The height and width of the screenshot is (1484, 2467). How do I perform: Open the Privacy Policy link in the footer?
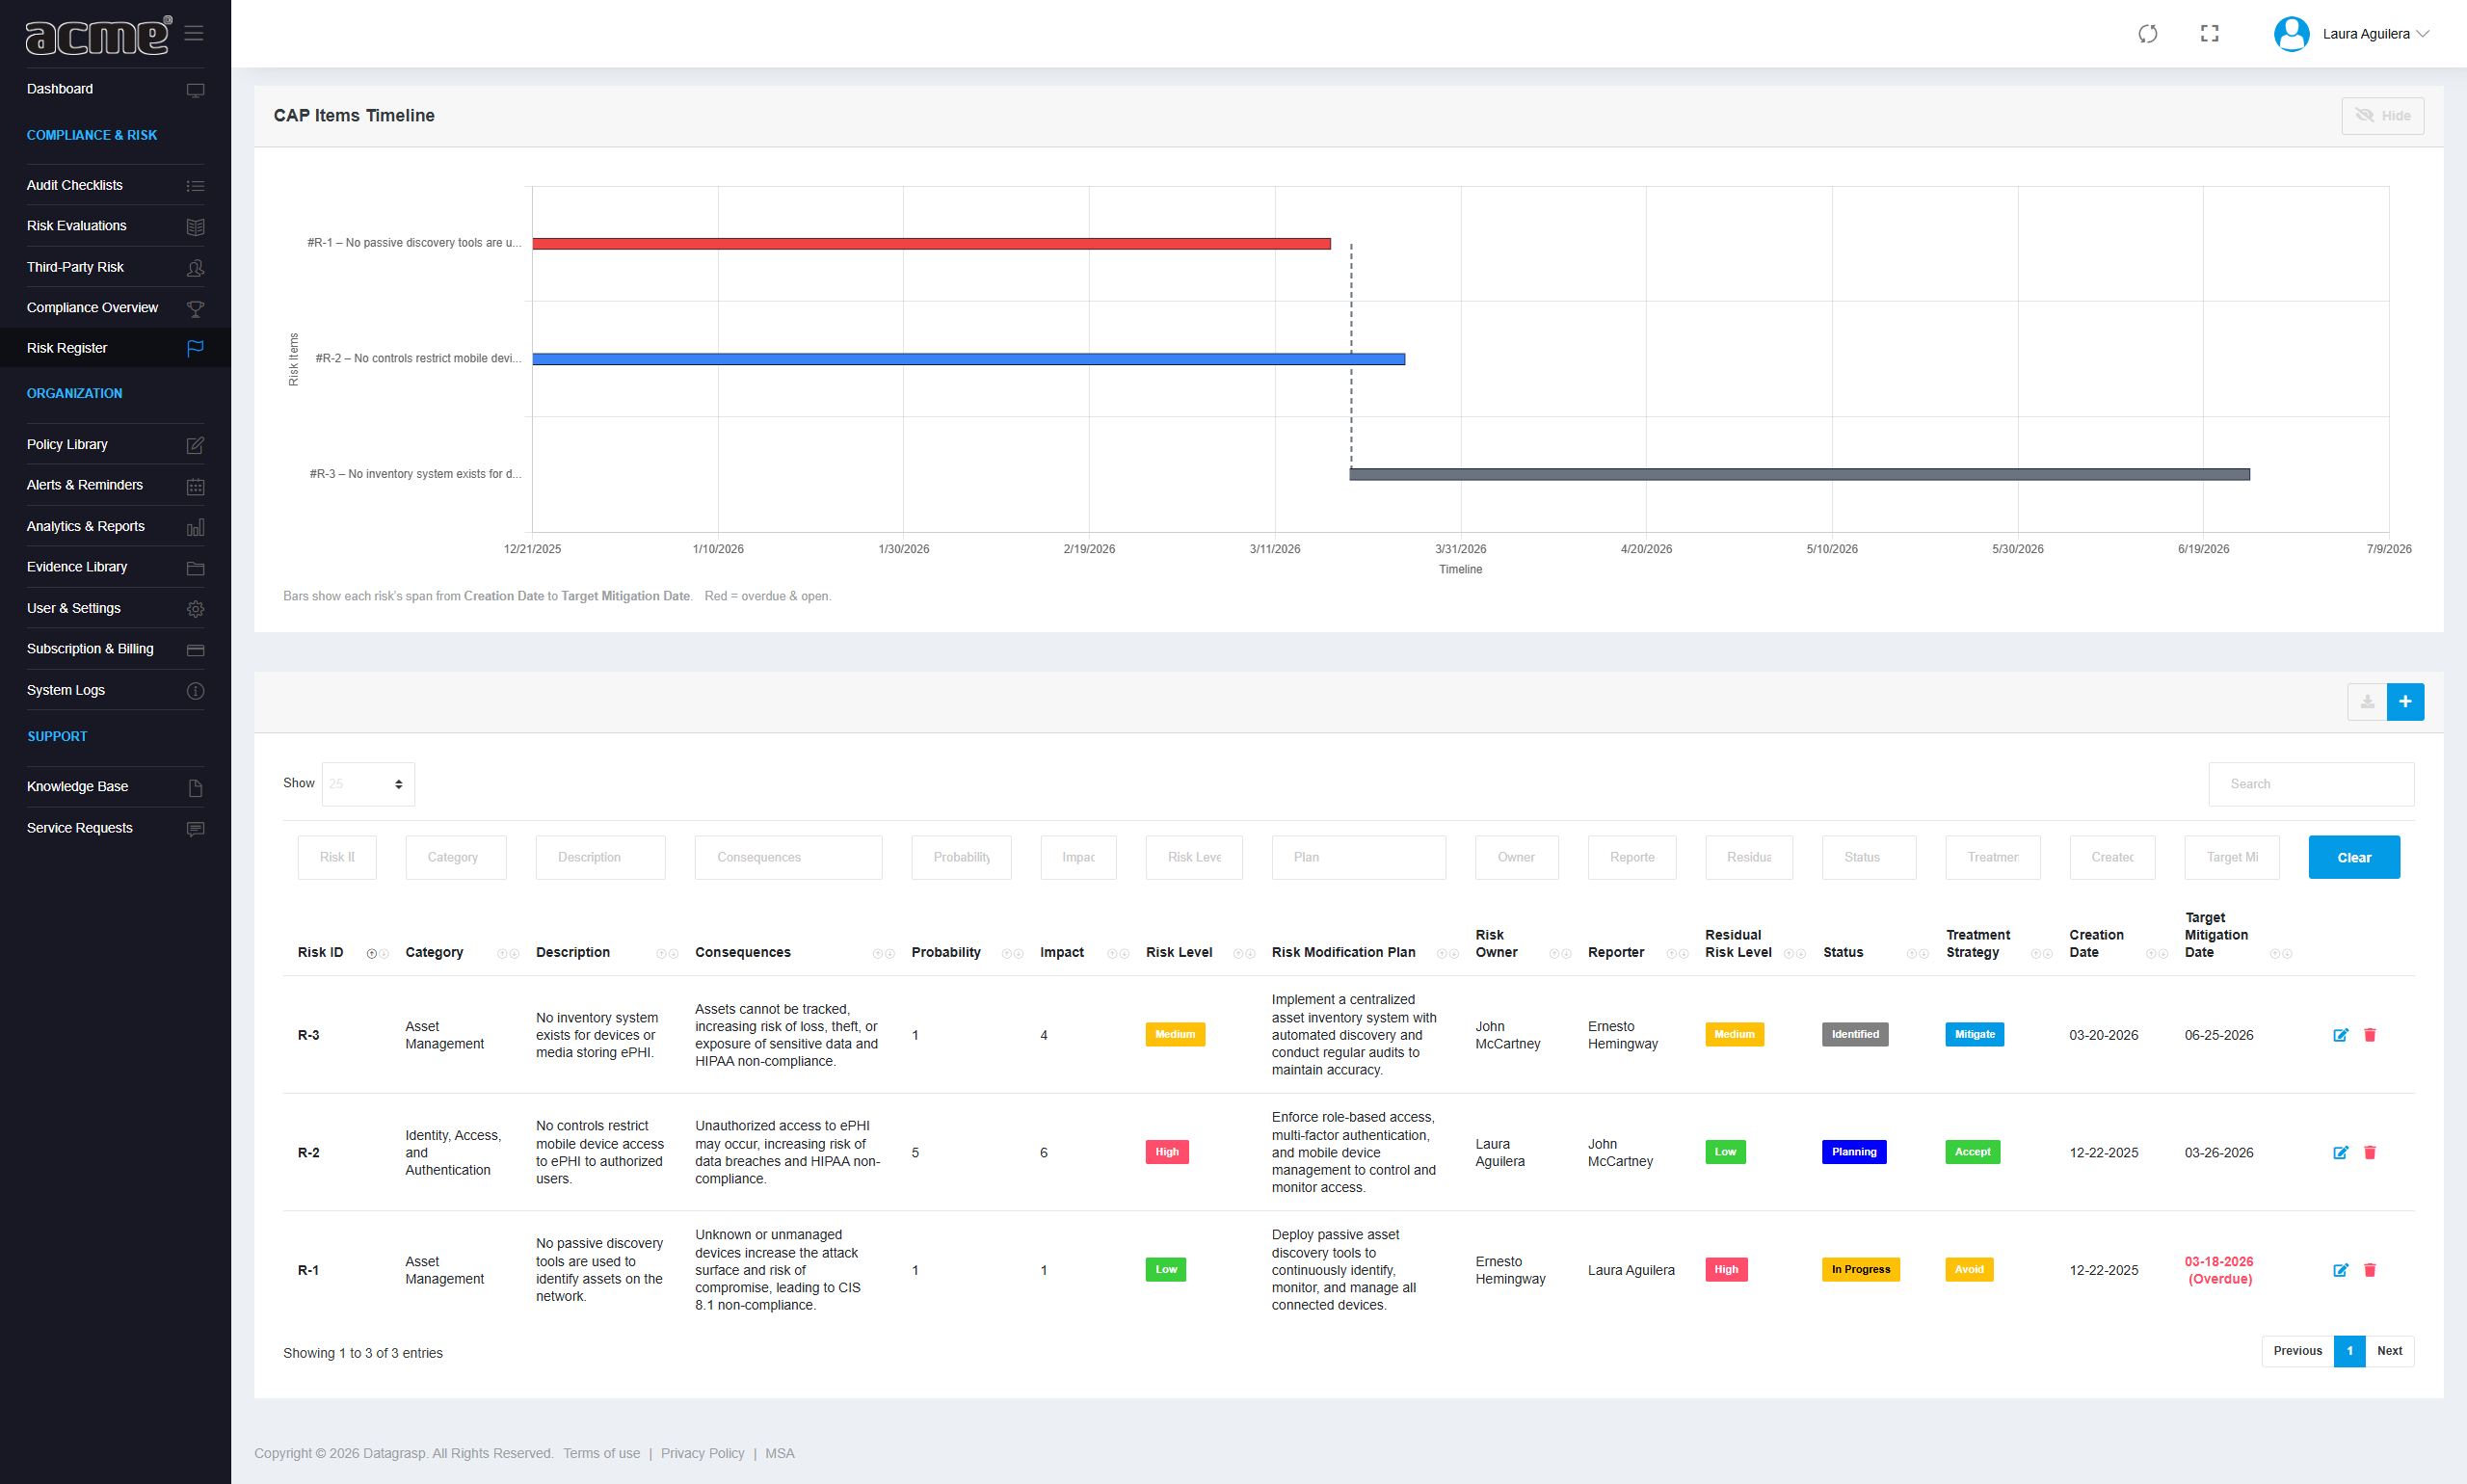pyautogui.click(x=702, y=1452)
